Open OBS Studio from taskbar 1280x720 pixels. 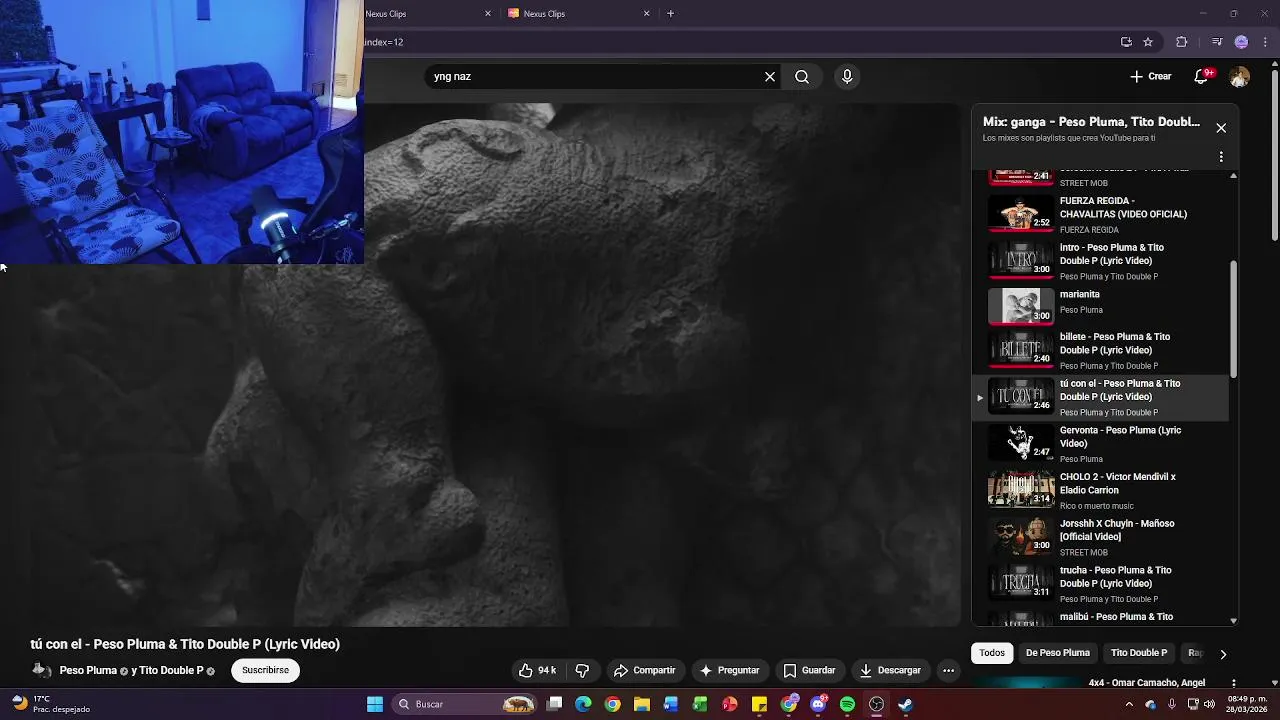pos(876,704)
